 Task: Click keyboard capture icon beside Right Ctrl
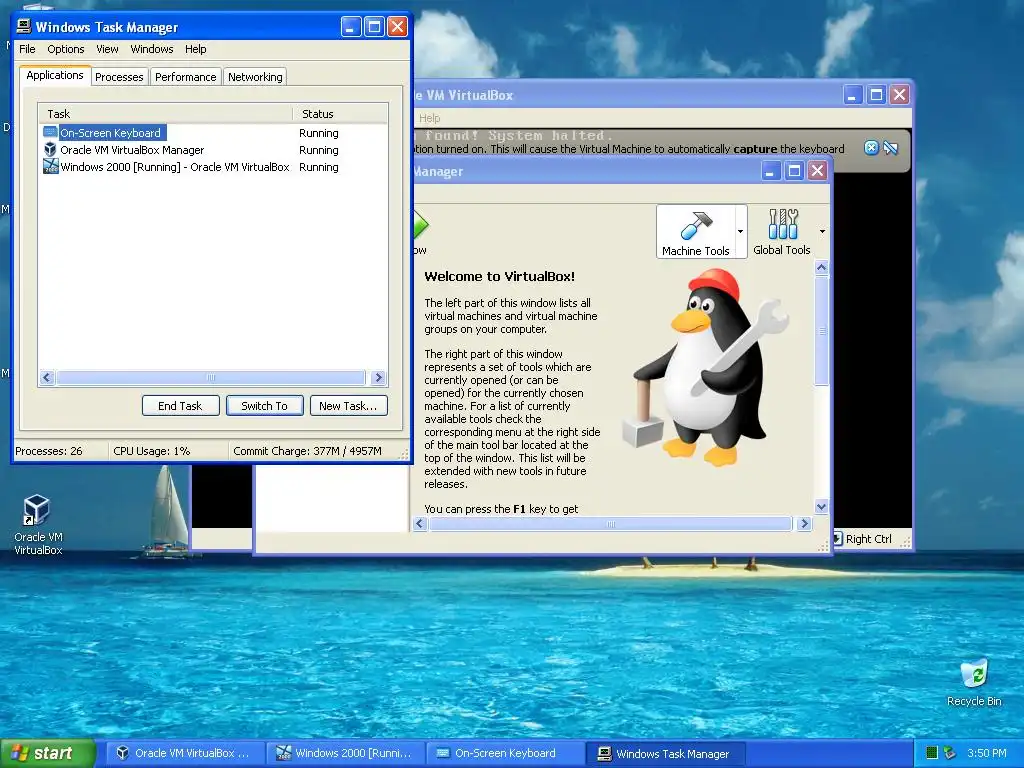coord(837,539)
